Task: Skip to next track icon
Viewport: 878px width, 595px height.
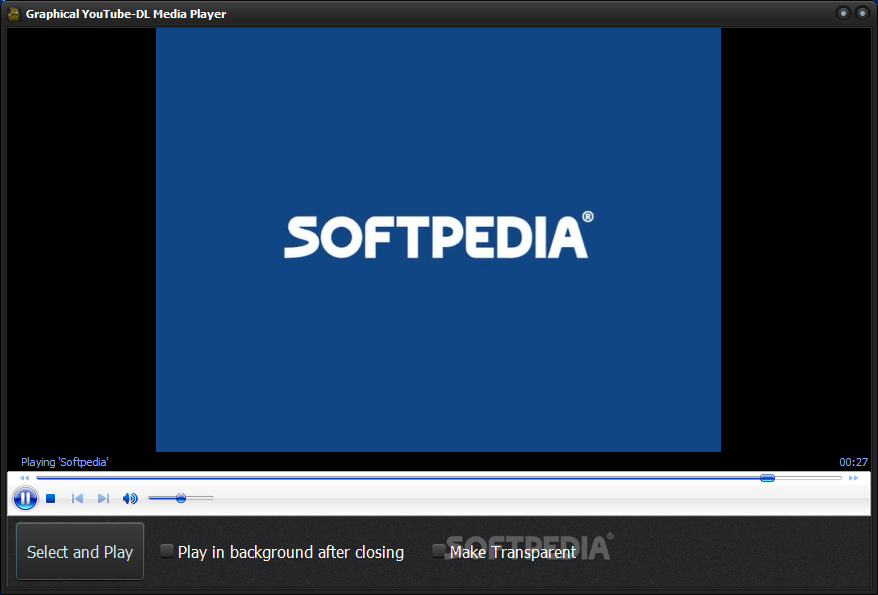Action: [x=104, y=498]
